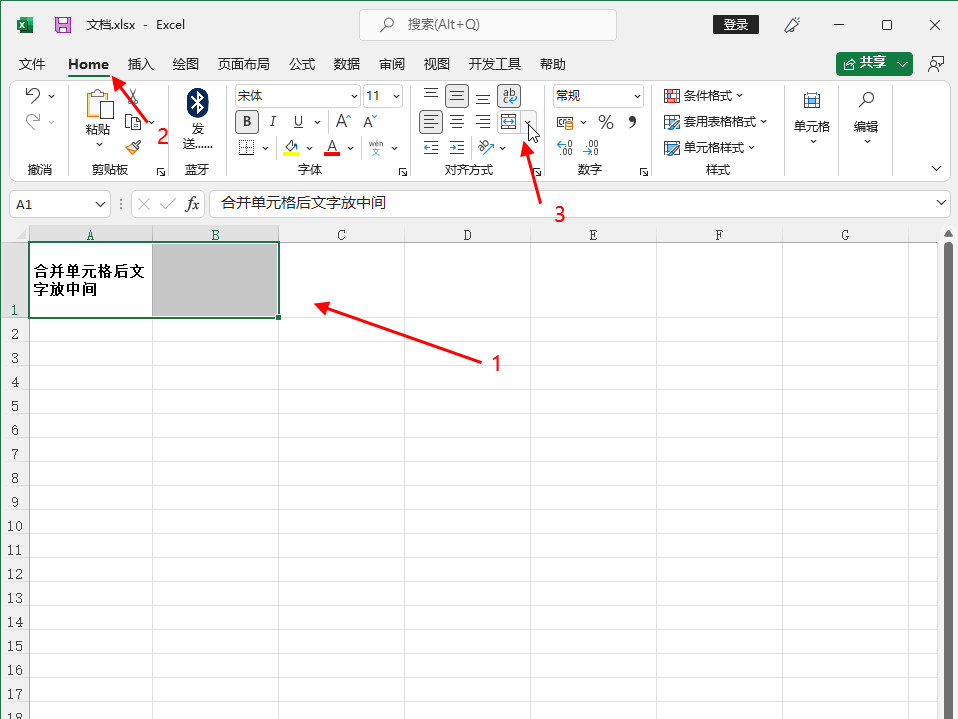Open the 条件格式 dropdown
Screen dimensions: 958x719
point(703,96)
